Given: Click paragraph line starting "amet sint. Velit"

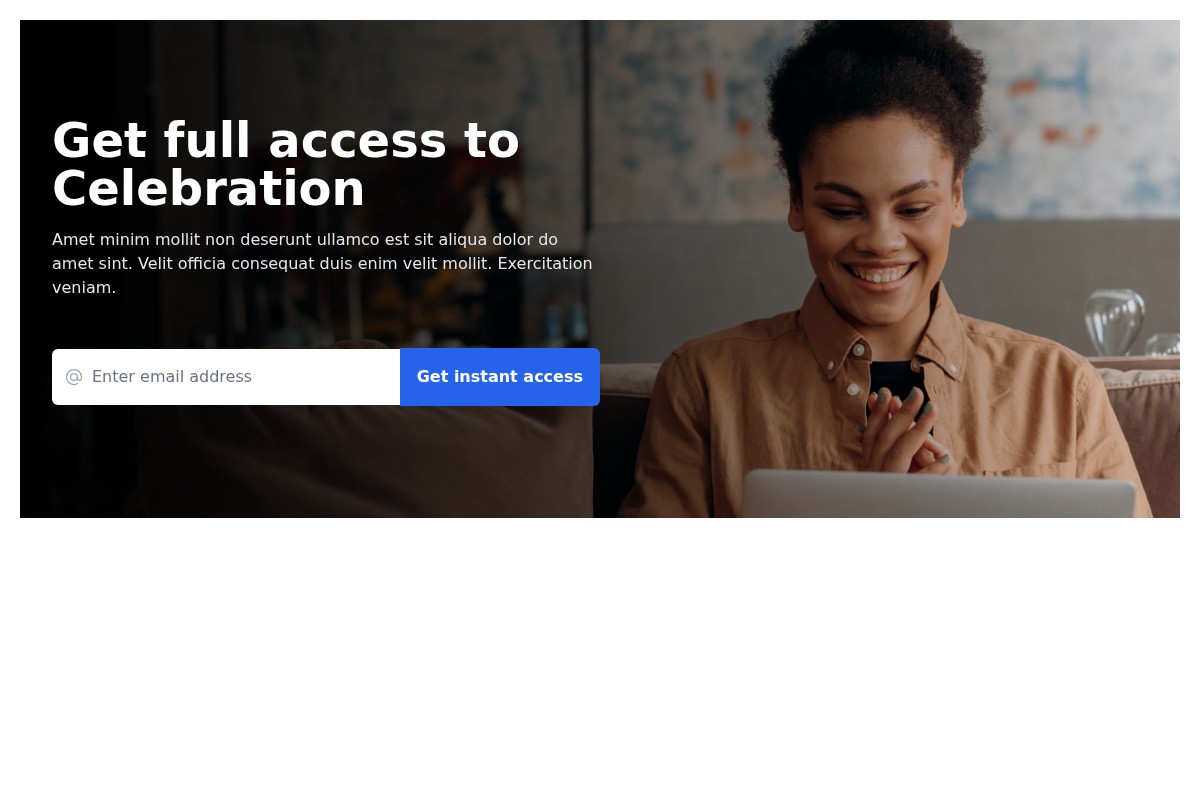Looking at the screenshot, I should click(322, 264).
